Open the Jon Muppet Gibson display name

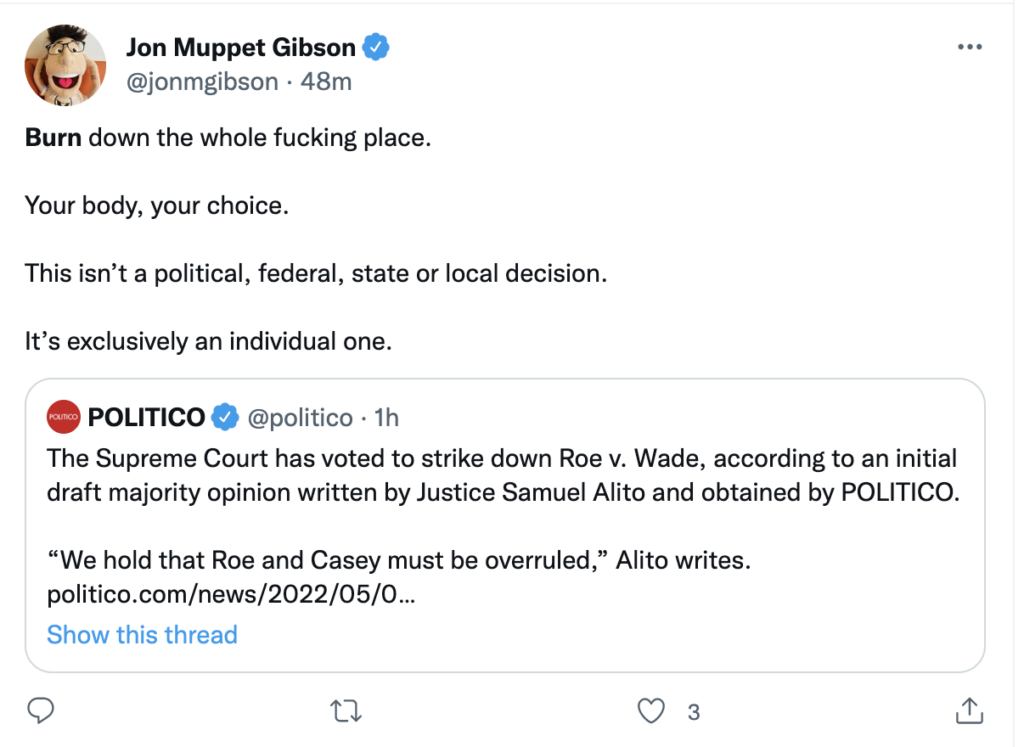coord(240,47)
